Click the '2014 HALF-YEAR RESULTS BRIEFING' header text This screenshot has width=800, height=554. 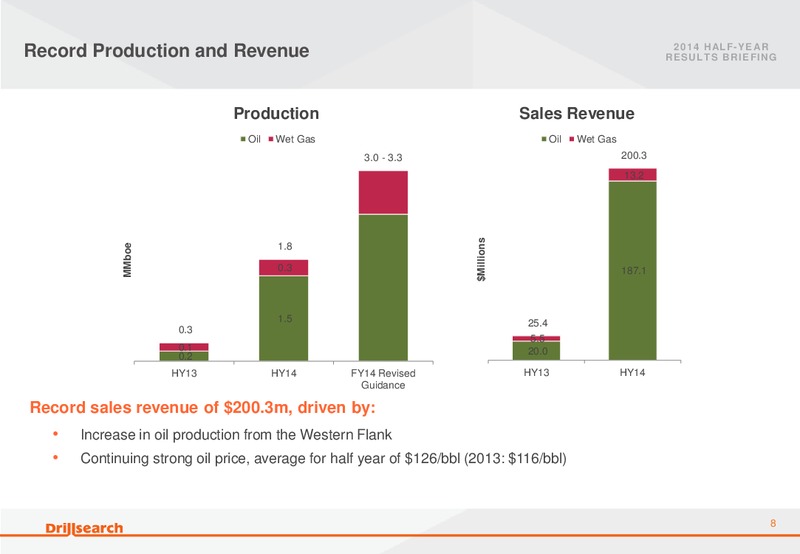(x=721, y=52)
